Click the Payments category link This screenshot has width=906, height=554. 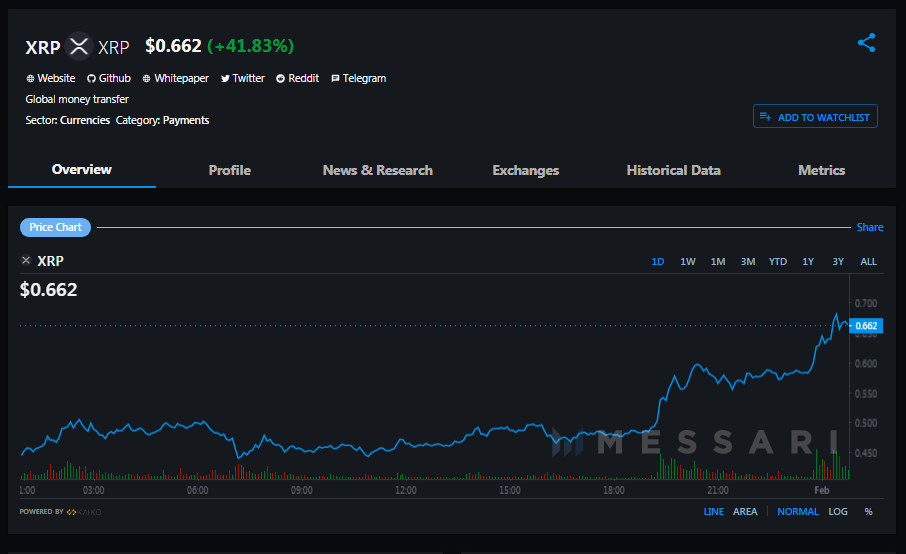[186, 120]
